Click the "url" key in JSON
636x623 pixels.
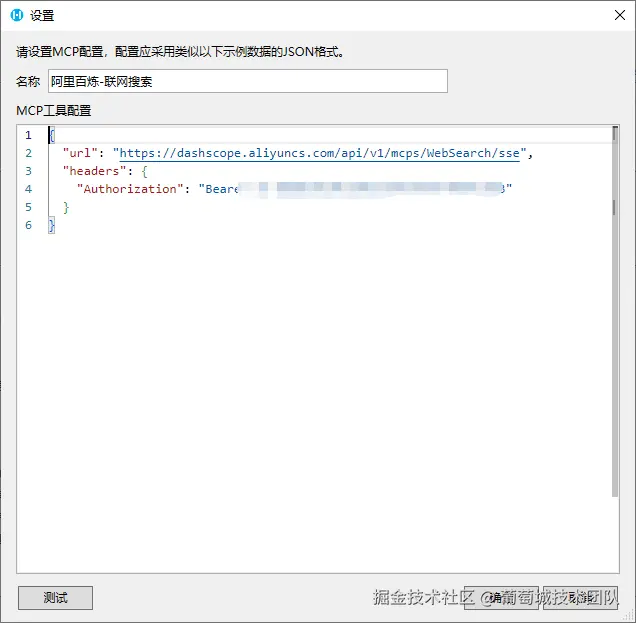(80, 153)
